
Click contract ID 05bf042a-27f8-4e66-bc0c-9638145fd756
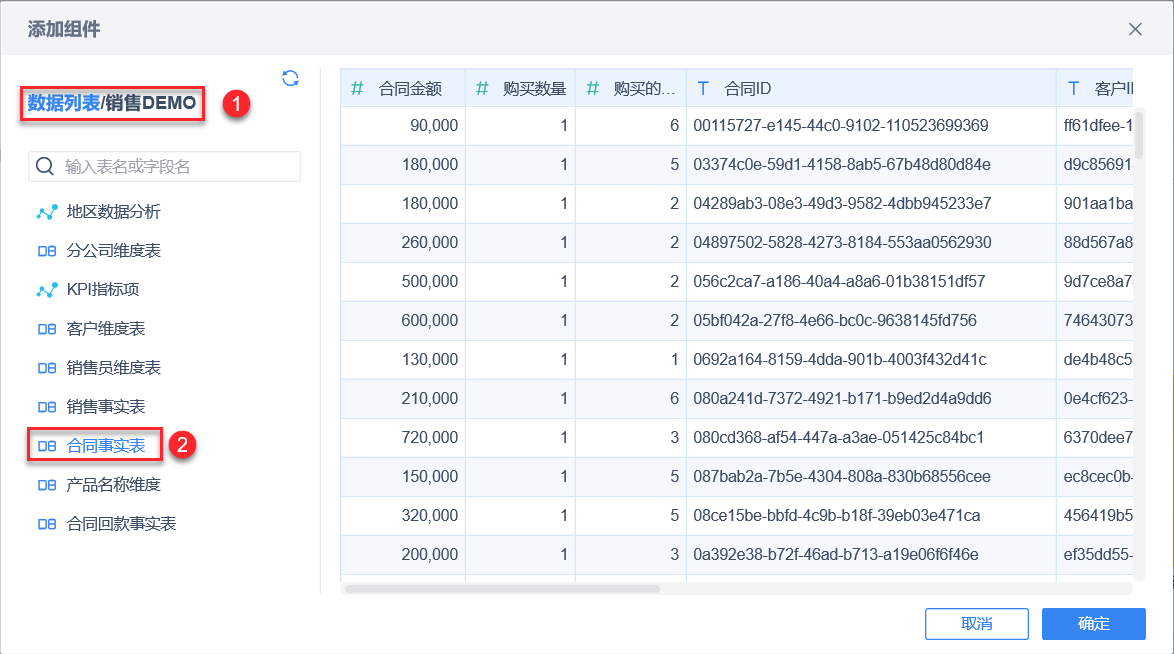[x=836, y=320]
